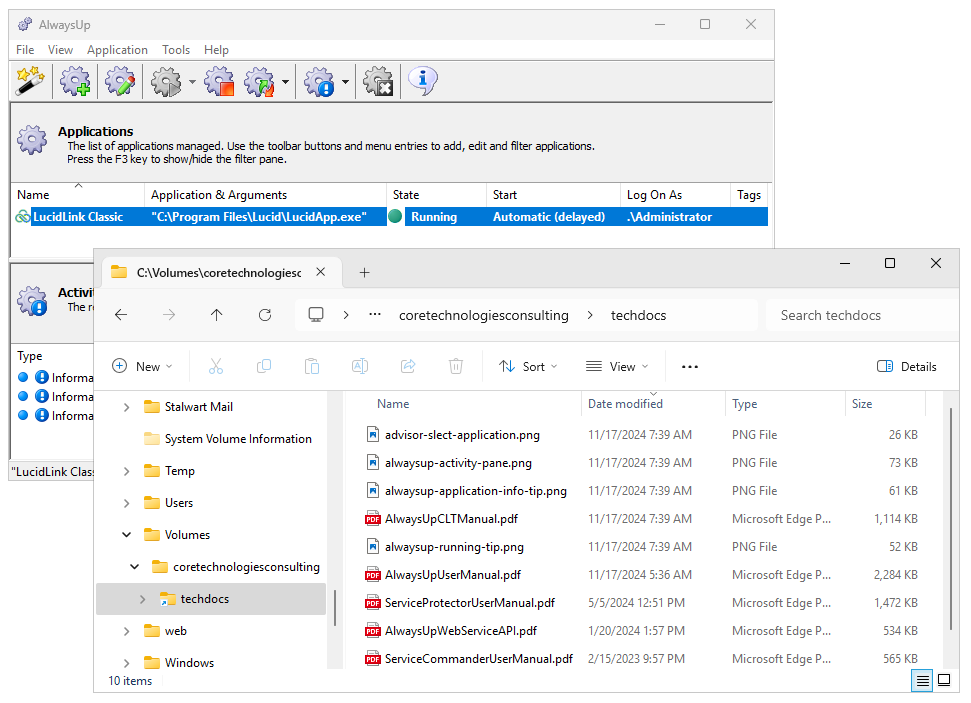Screen dimensions: 971x703
Task: Open the Help menu in AlwaysUp
Action: point(216,50)
